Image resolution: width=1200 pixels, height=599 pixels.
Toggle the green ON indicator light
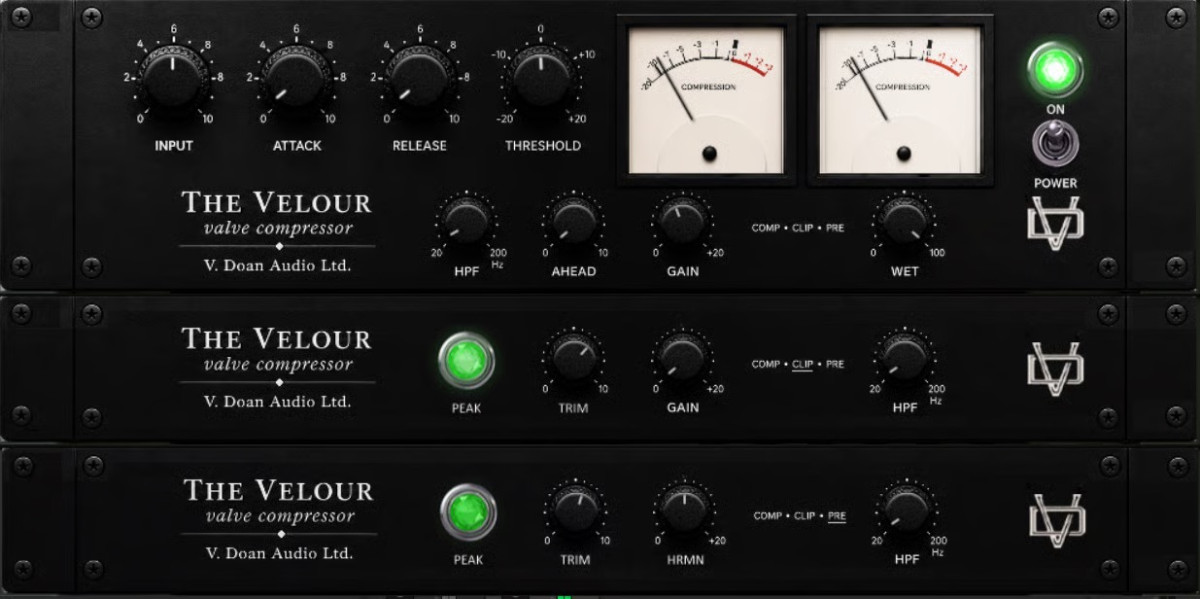[1055, 70]
